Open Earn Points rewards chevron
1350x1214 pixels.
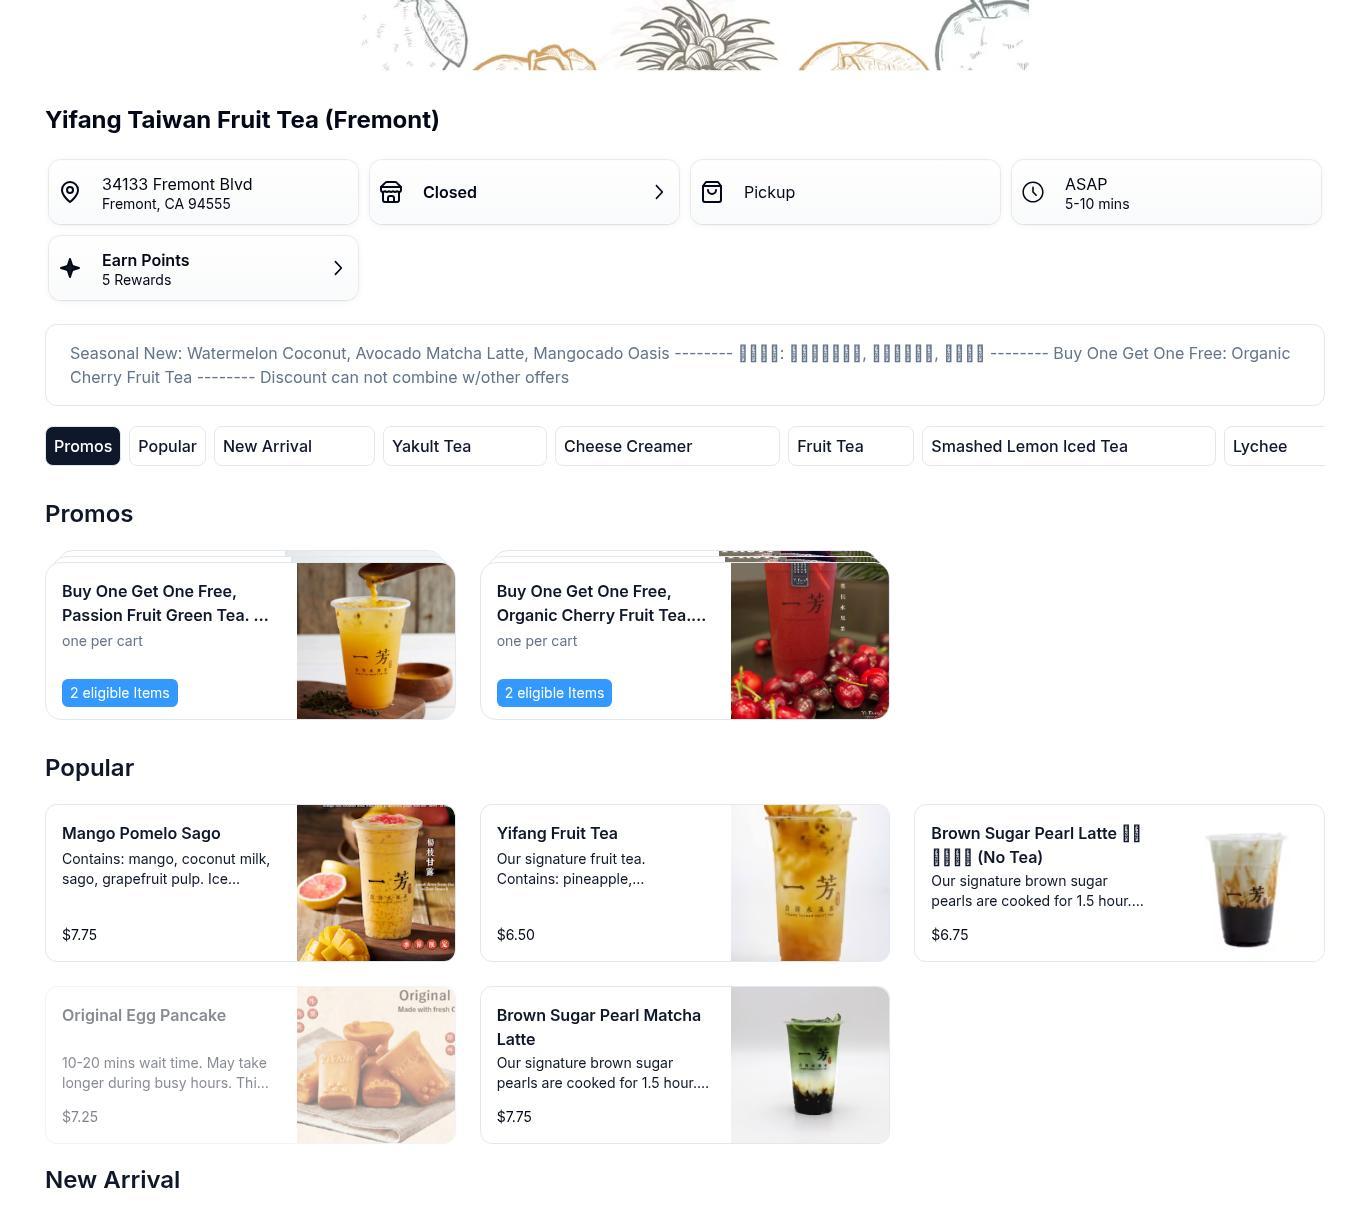click(x=338, y=268)
